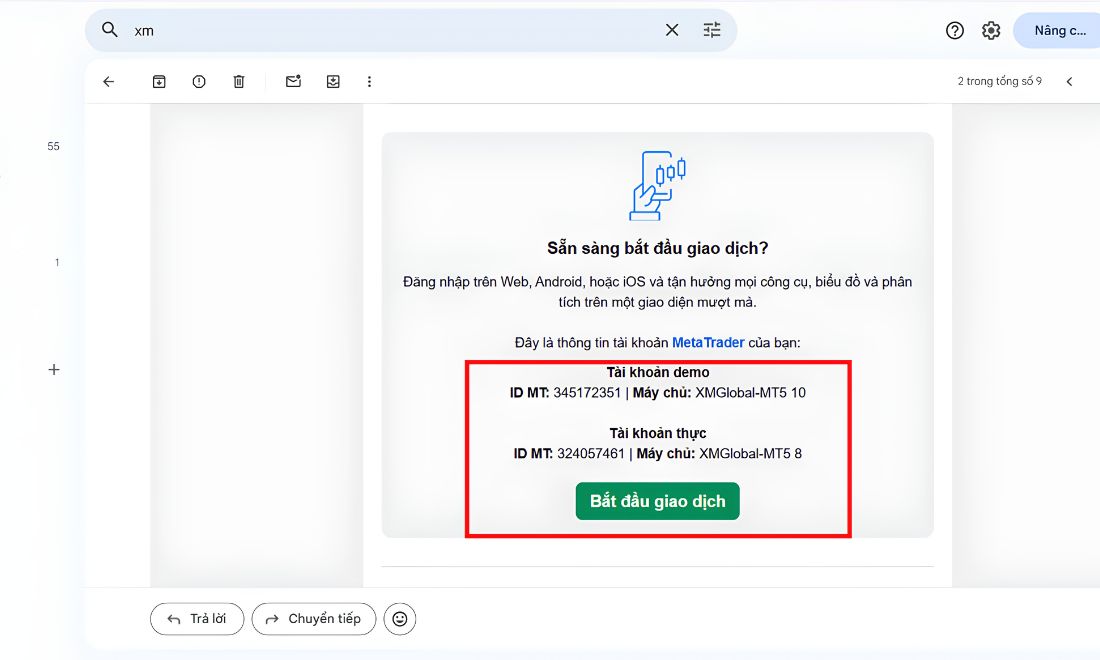Open the search filter options icon
The height and width of the screenshot is (660, 1100).
(x=712, y=30)
